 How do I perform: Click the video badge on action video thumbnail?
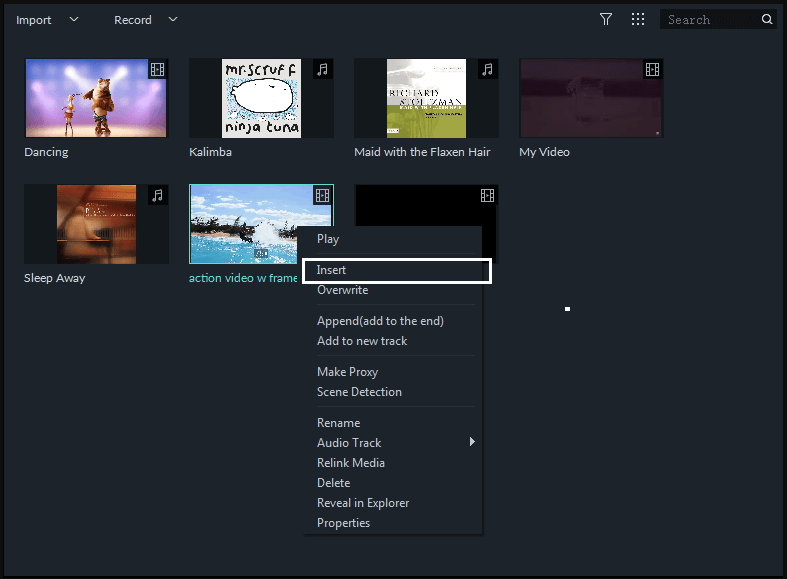click(x=322, y=195)
